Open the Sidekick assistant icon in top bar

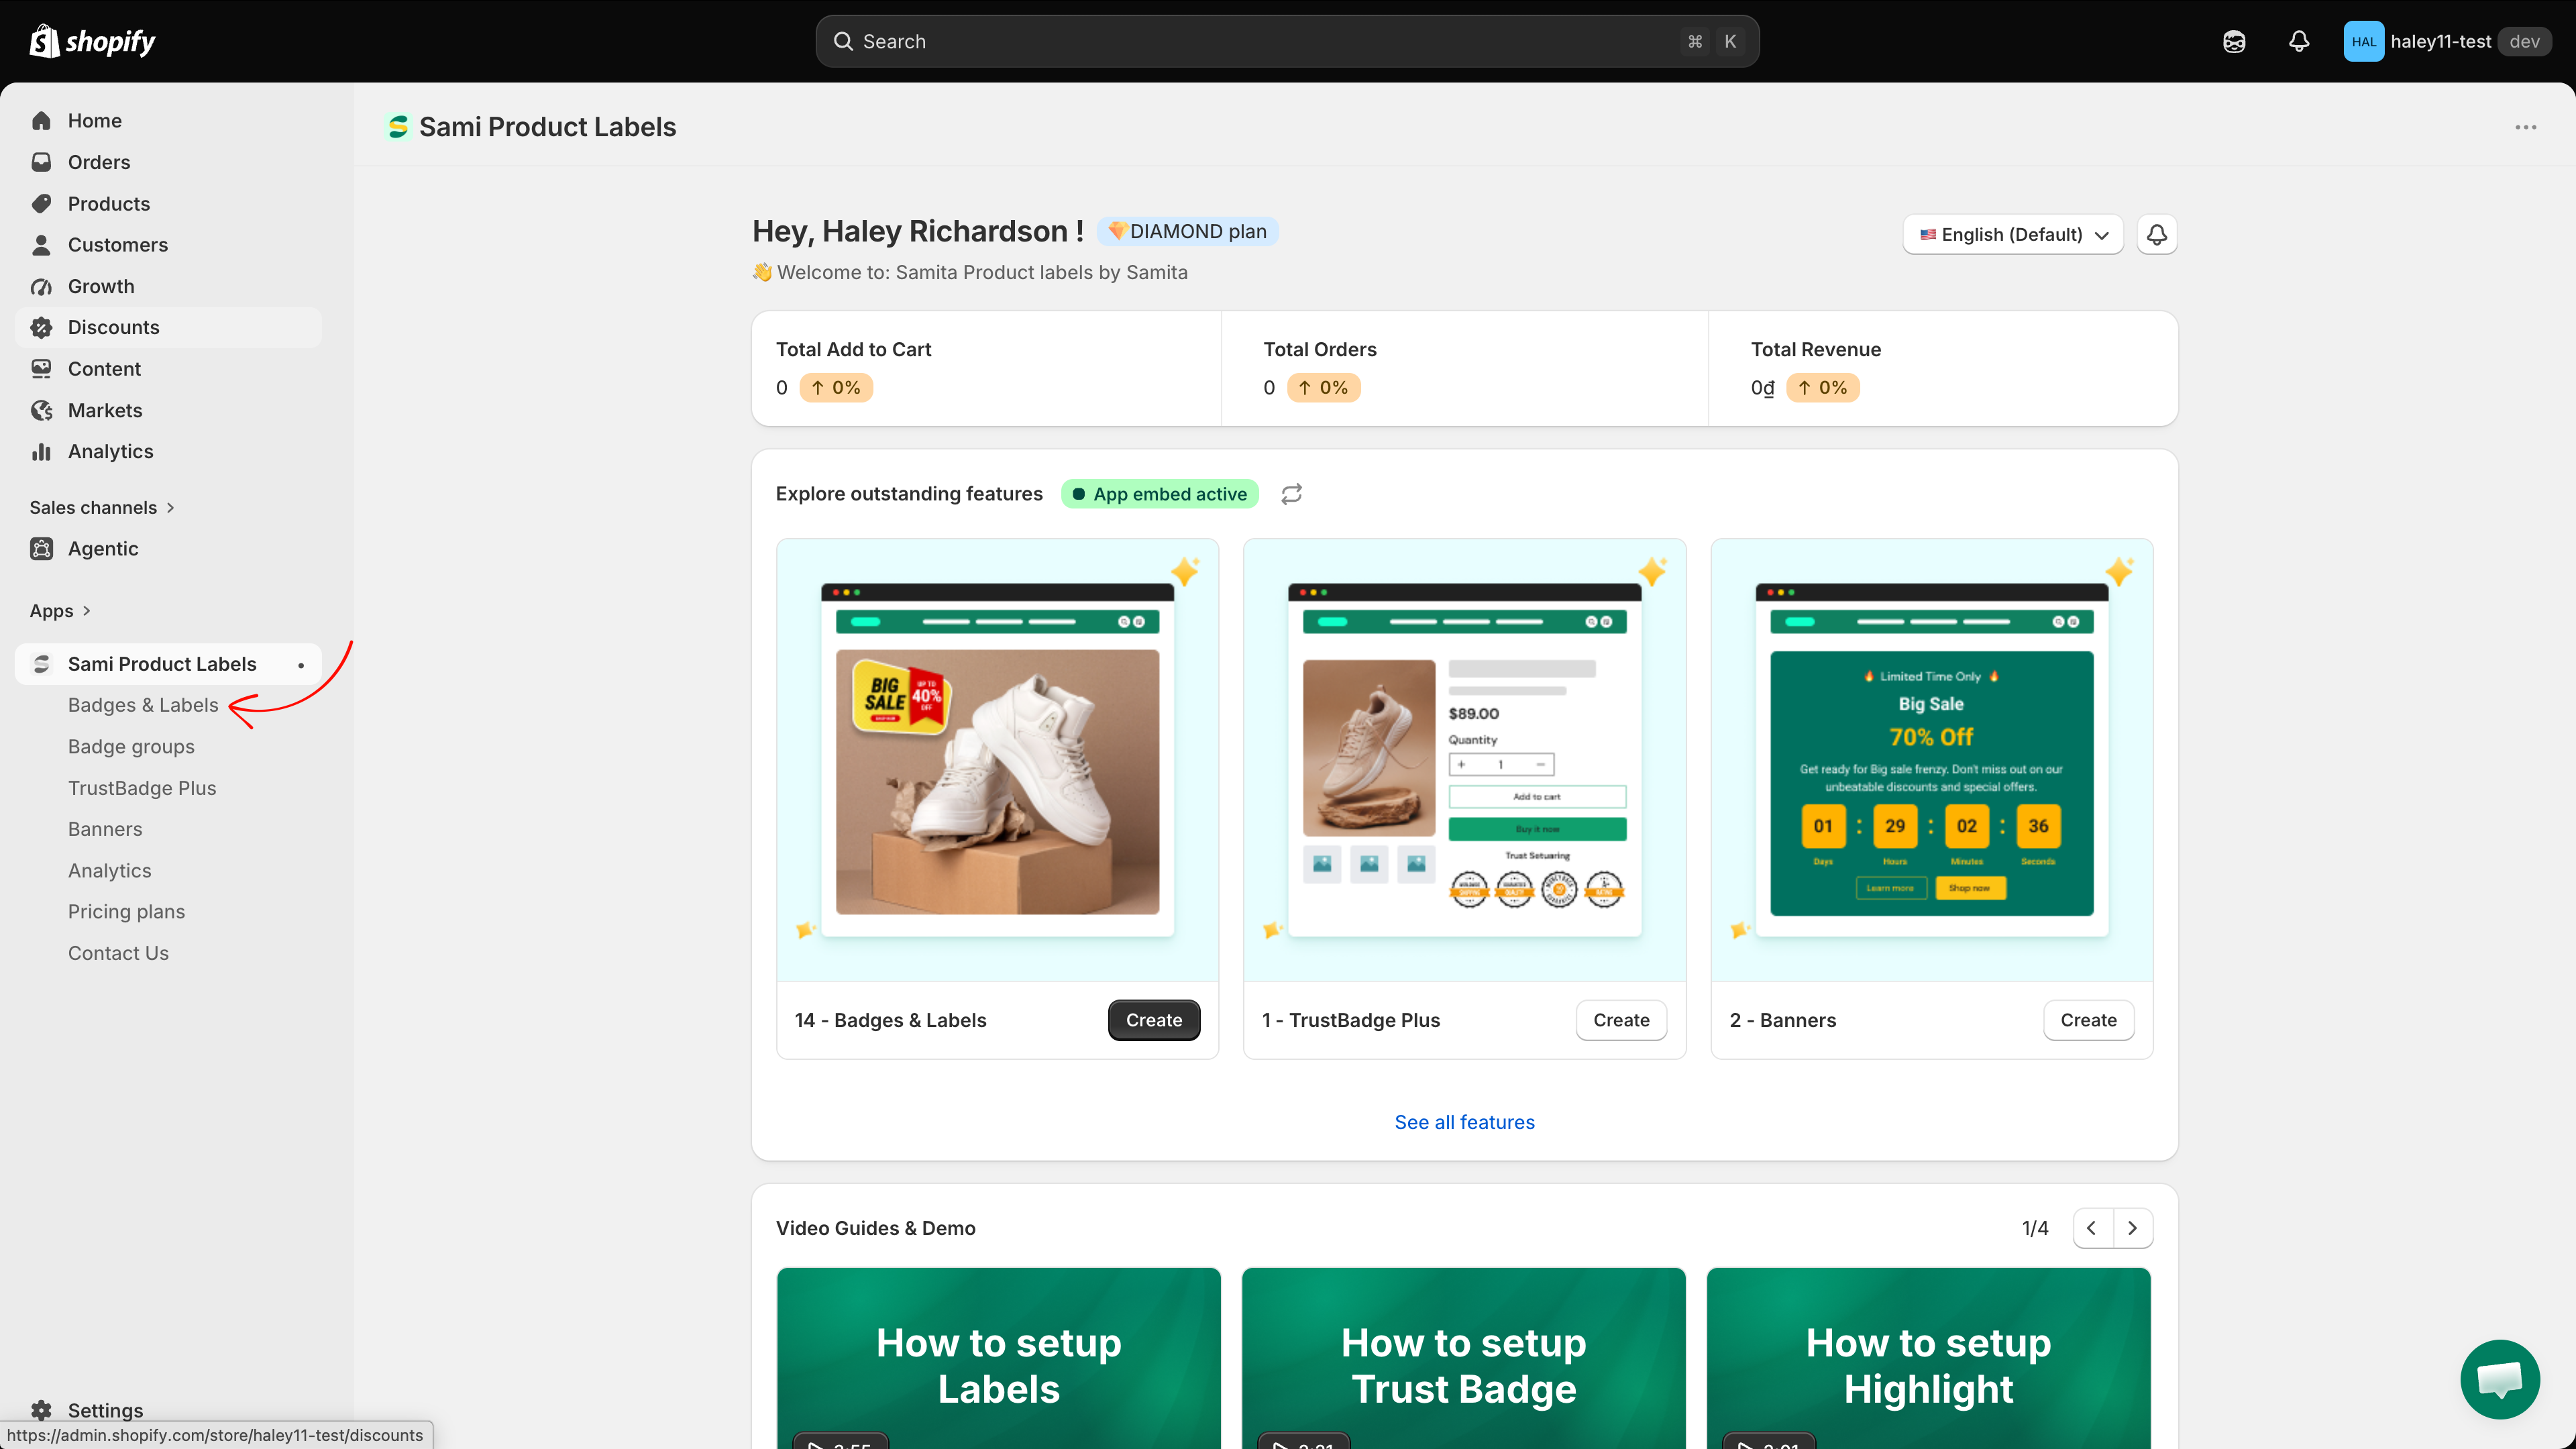[x=2233, y=41]
